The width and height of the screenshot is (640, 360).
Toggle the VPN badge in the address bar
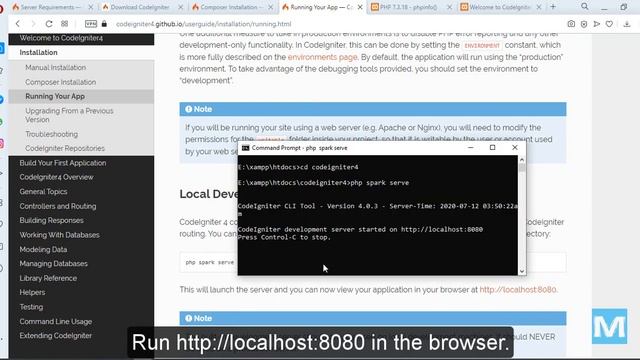coord(91,24)
